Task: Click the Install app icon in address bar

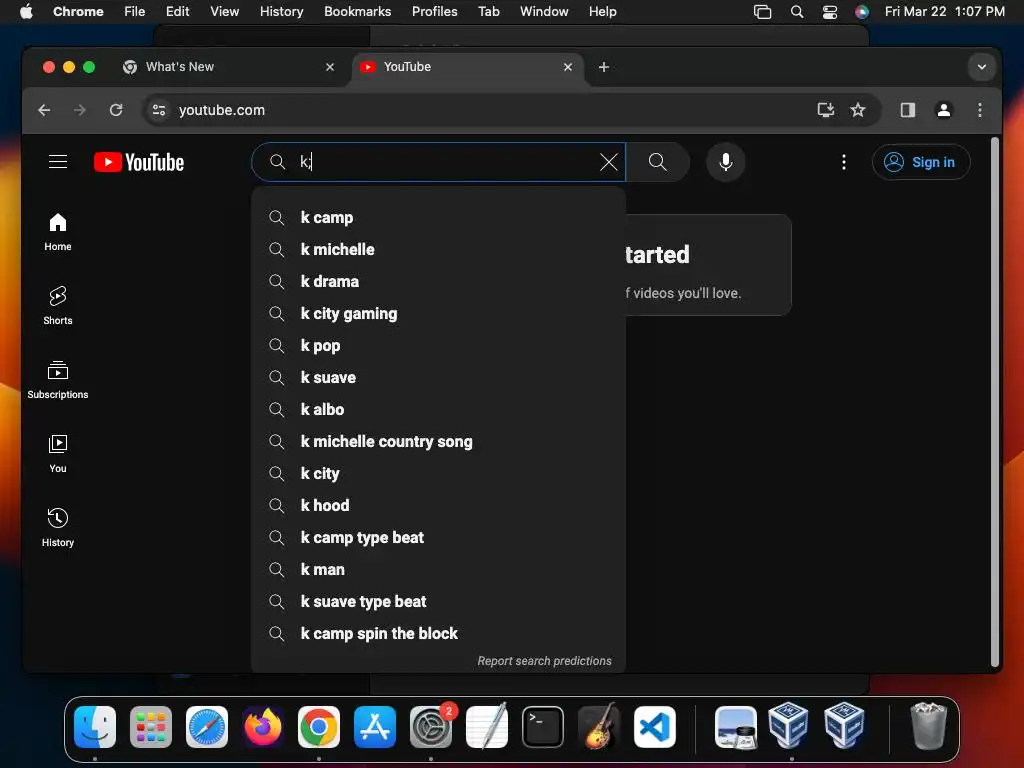Action: tap(825, 110)
